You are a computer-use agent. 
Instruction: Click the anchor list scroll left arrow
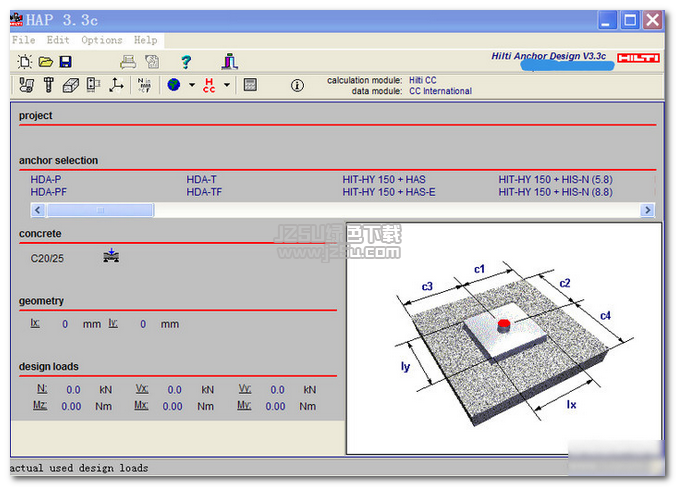click(38, 210)
